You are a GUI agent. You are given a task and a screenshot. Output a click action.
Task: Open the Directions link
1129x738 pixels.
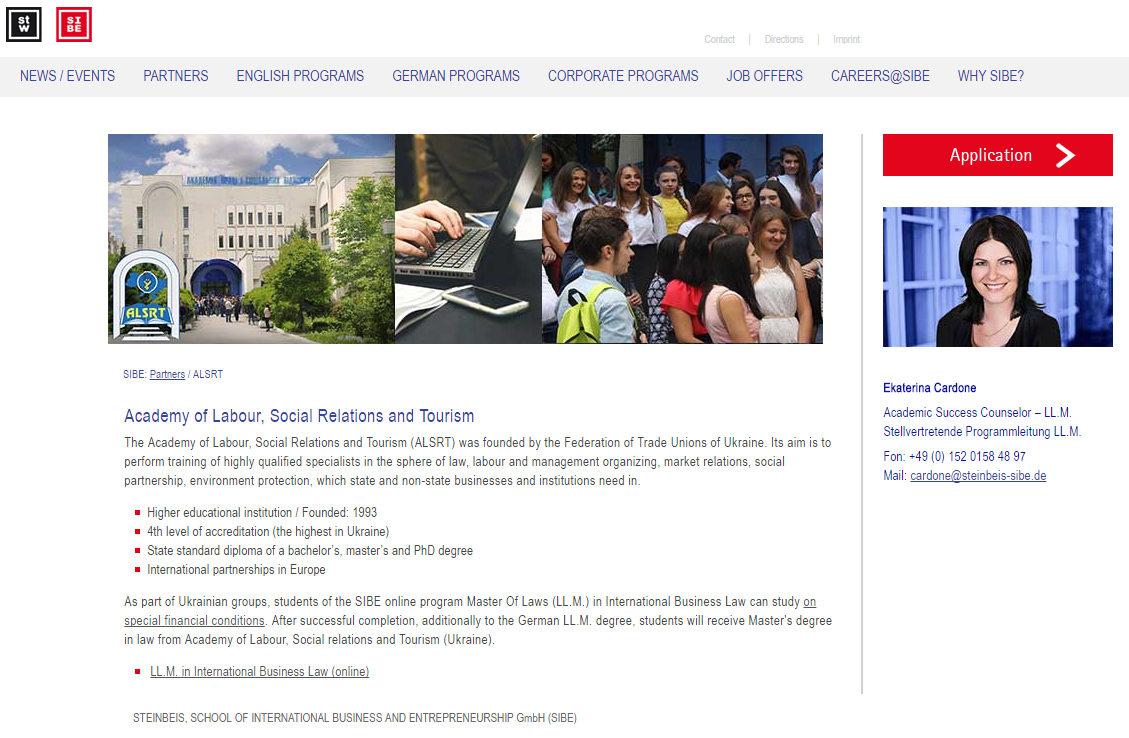pos(783,39)
